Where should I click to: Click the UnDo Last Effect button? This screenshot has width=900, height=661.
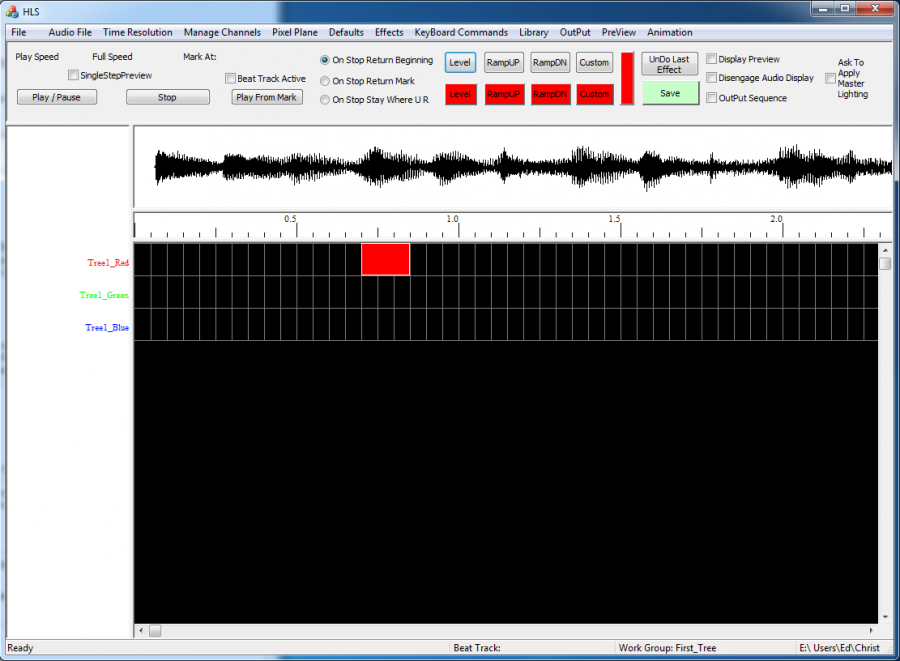point(670,64)
